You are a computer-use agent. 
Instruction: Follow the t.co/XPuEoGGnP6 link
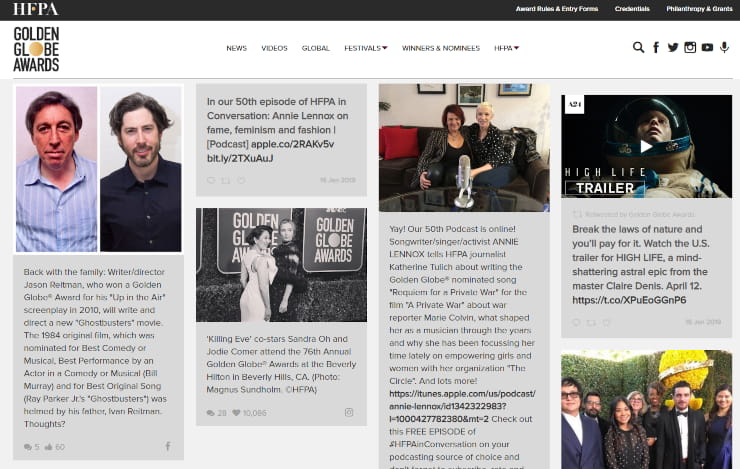(x=629, y=300)
